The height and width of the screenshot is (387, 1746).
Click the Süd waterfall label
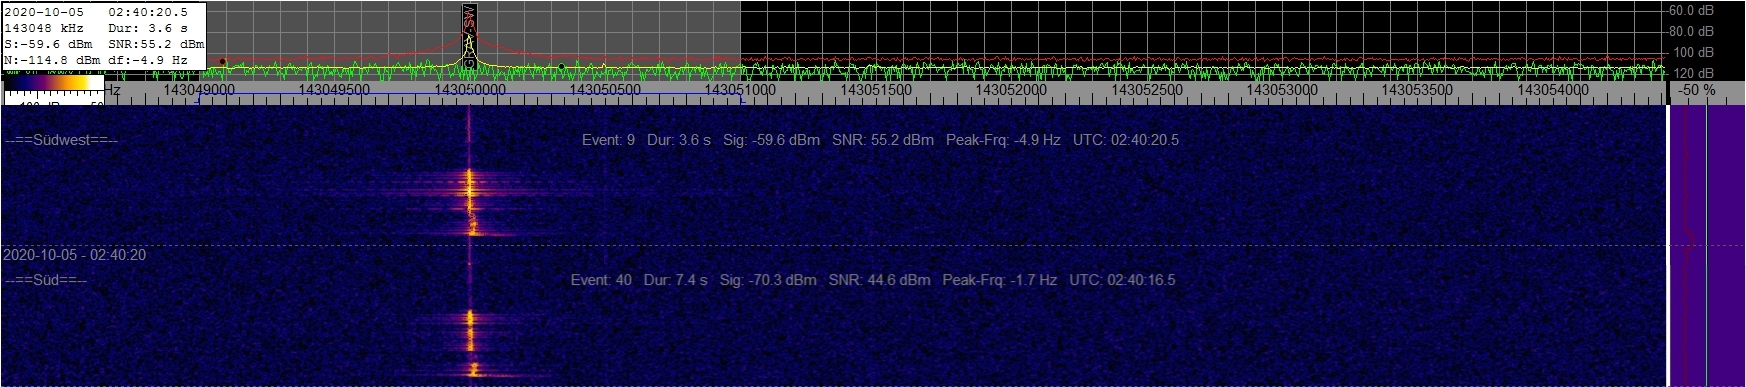coord(46,281)
